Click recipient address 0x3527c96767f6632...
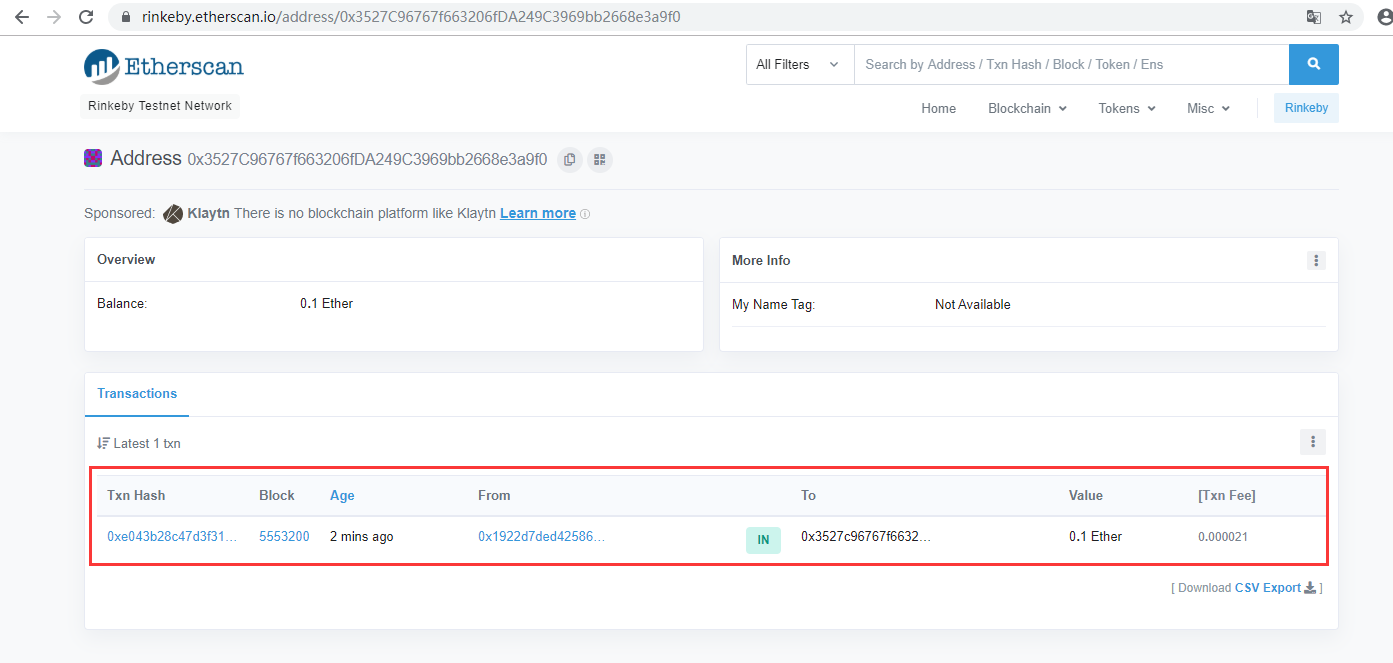The width and height of the screenshot is (1393, 663). [x=866, y=537]
